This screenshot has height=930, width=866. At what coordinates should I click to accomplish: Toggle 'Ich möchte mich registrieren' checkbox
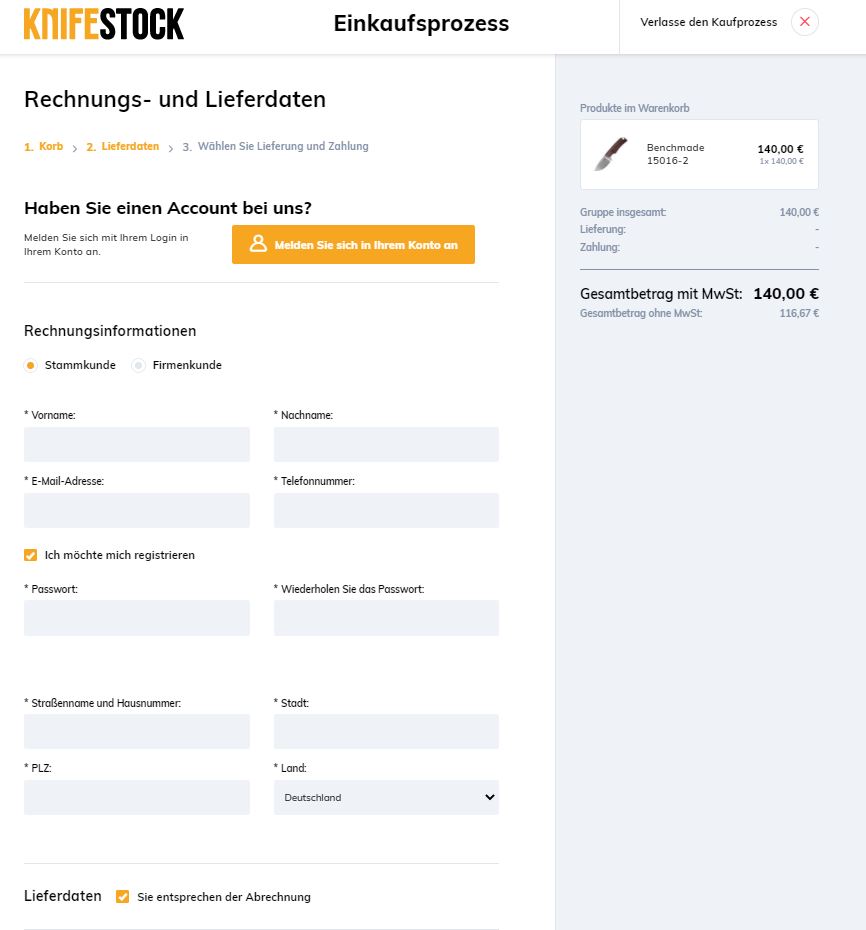tap(31, 555)
